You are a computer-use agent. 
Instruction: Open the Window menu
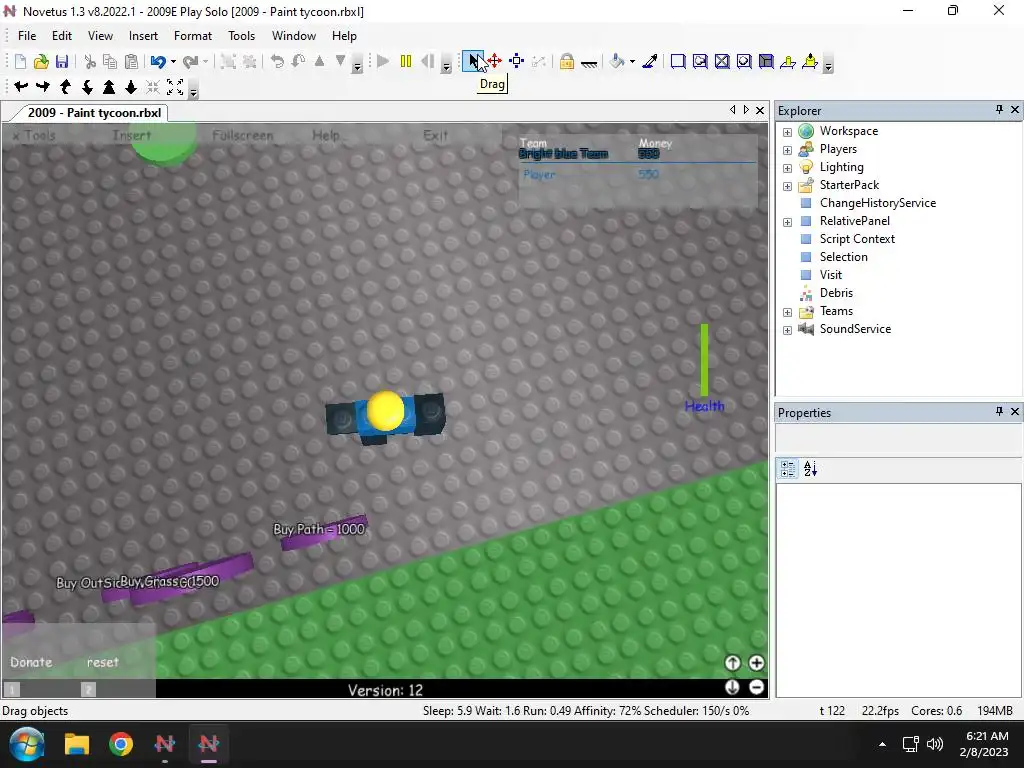(x=294, y=36)
